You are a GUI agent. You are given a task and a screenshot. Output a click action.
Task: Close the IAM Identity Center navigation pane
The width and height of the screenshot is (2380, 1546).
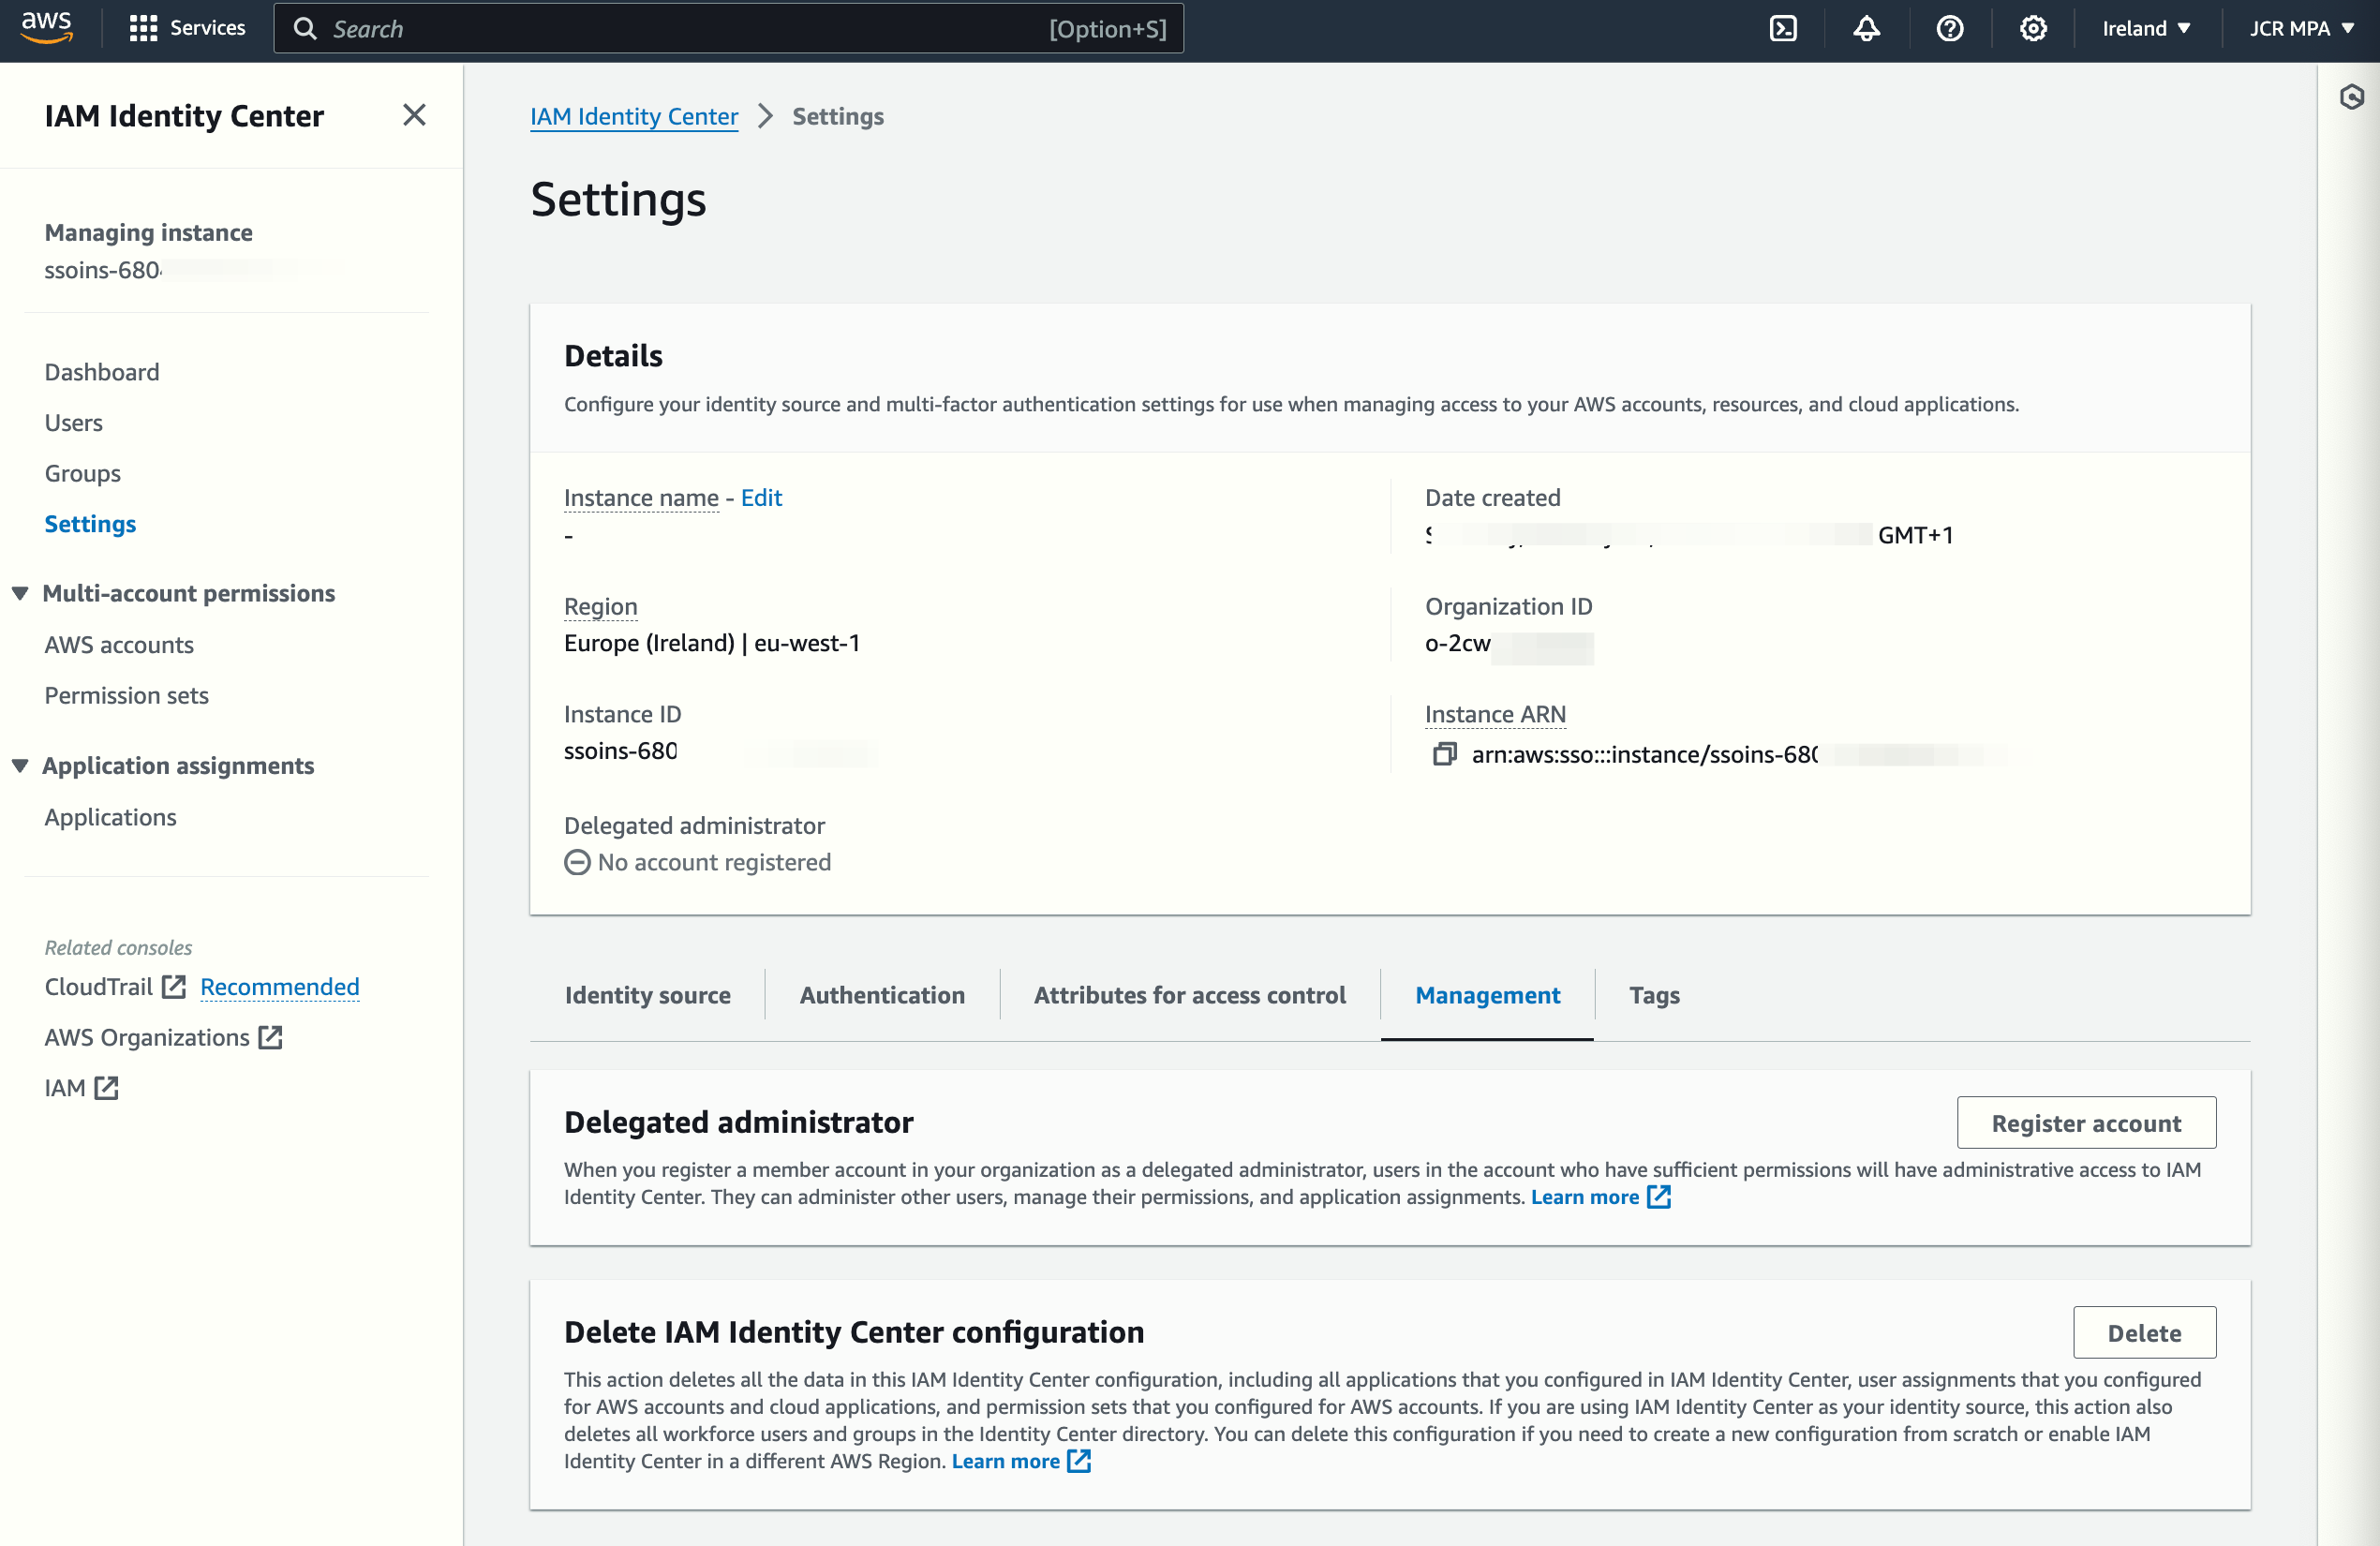[x=414, y=116]
